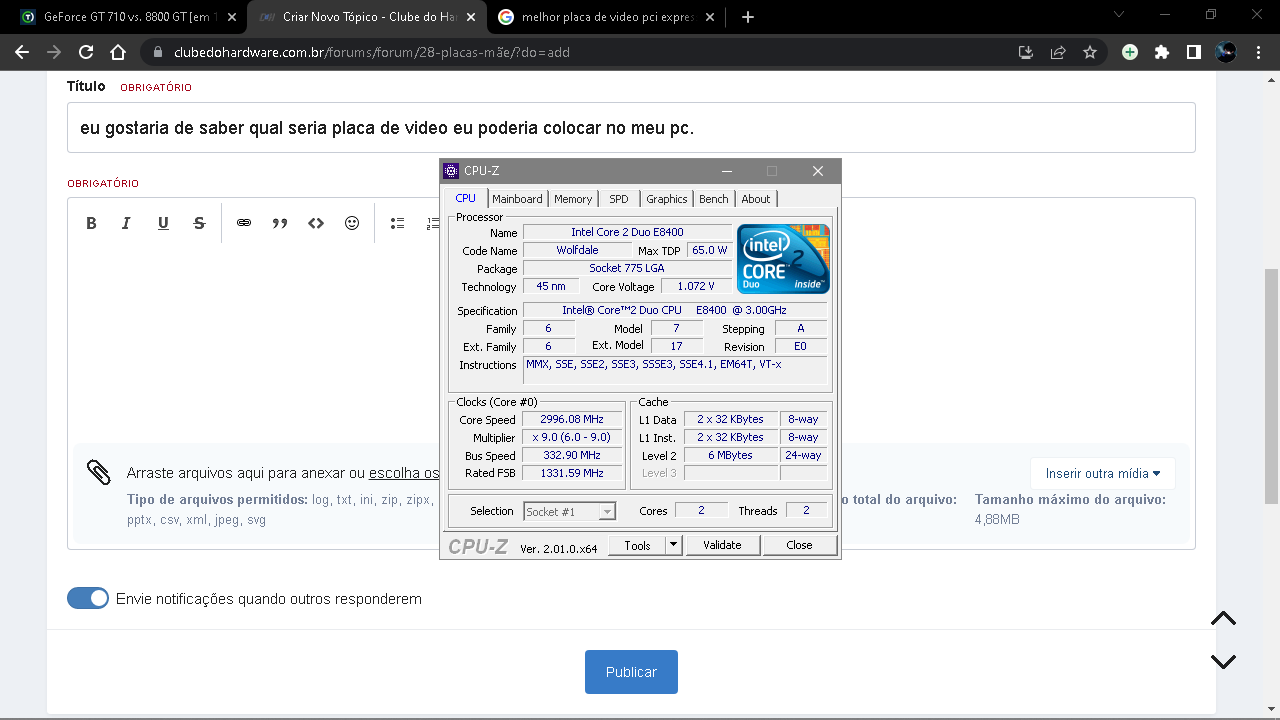Viewport: 1280px width, 720px height.
Task: Click the 45 nm technology value
Action: point(551,286)
